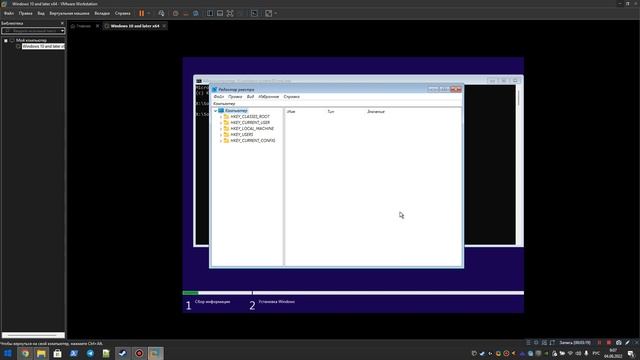The width and height of the screenshot is (640, 360).
Task: Open registry editor Избранное menu
Action: pyautogui.click(x=269, y=97)
